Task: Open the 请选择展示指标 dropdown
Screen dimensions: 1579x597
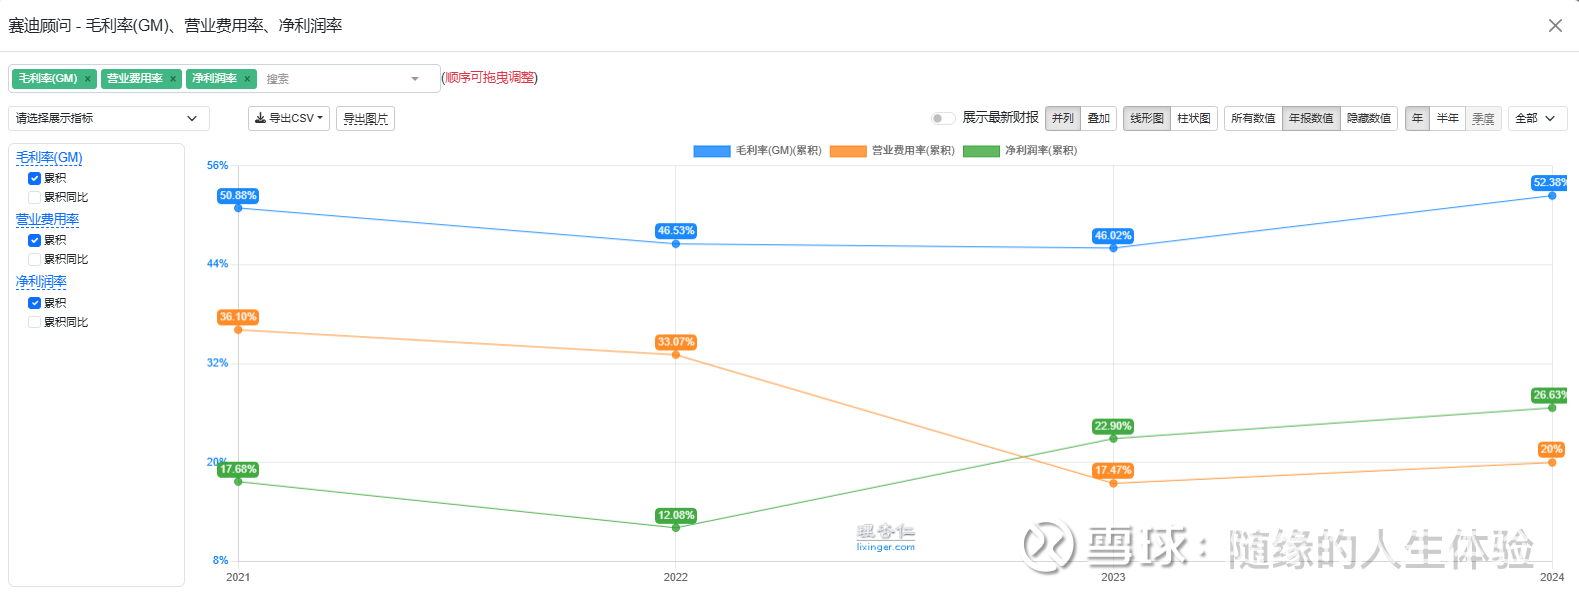Action: coord(108,118)
